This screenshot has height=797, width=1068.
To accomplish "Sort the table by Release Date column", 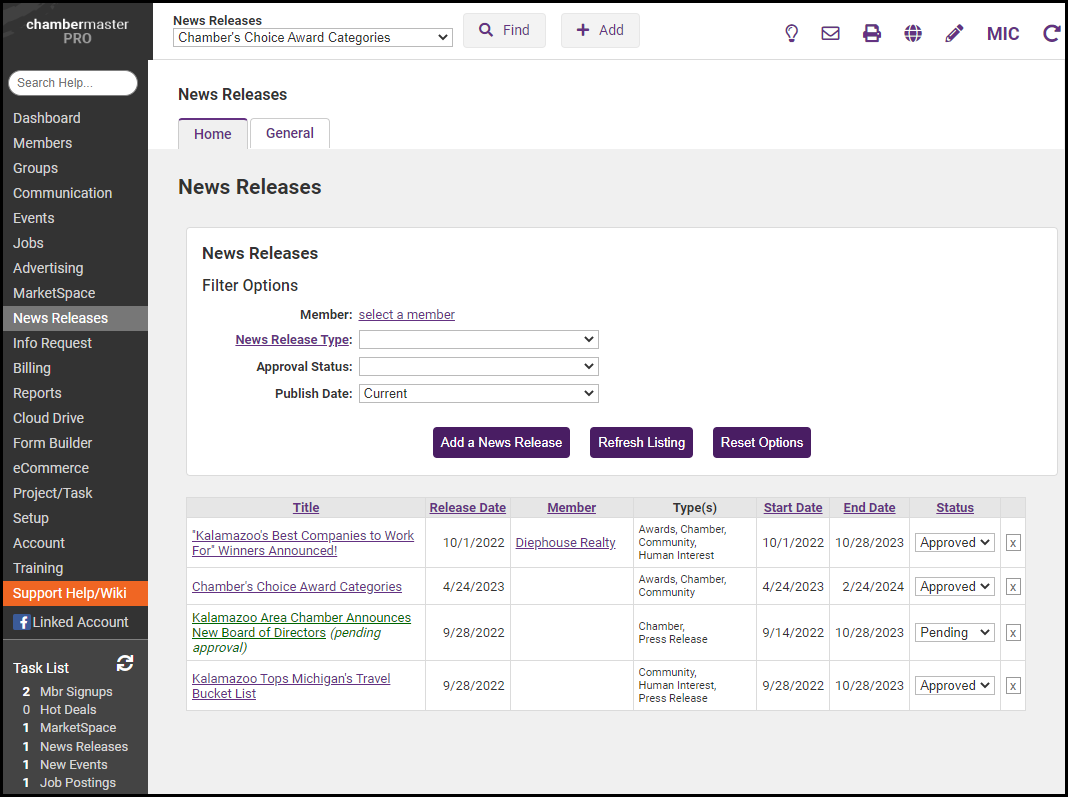I will click(x=468, y=508).
